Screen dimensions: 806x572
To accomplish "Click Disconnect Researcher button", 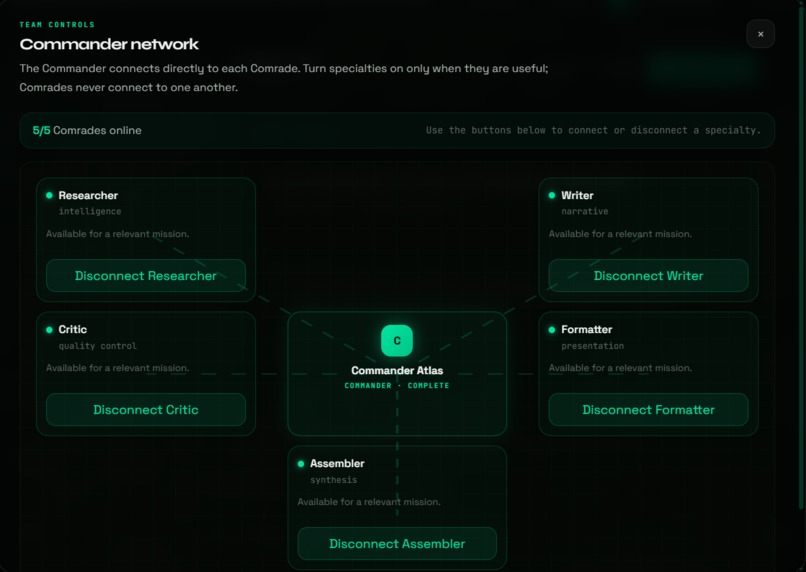I will pyautogui.click(x=146, y=275).
